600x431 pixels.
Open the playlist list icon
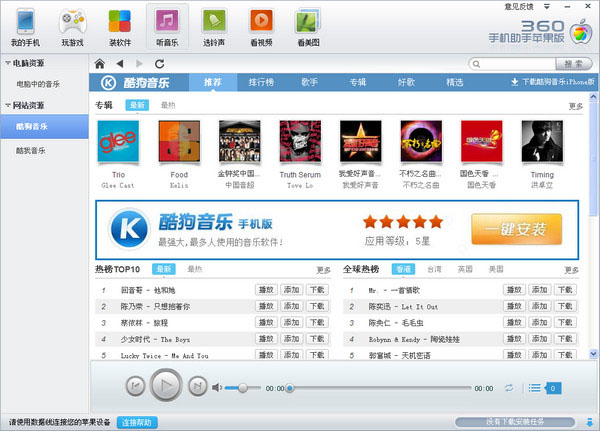(535, 388)
